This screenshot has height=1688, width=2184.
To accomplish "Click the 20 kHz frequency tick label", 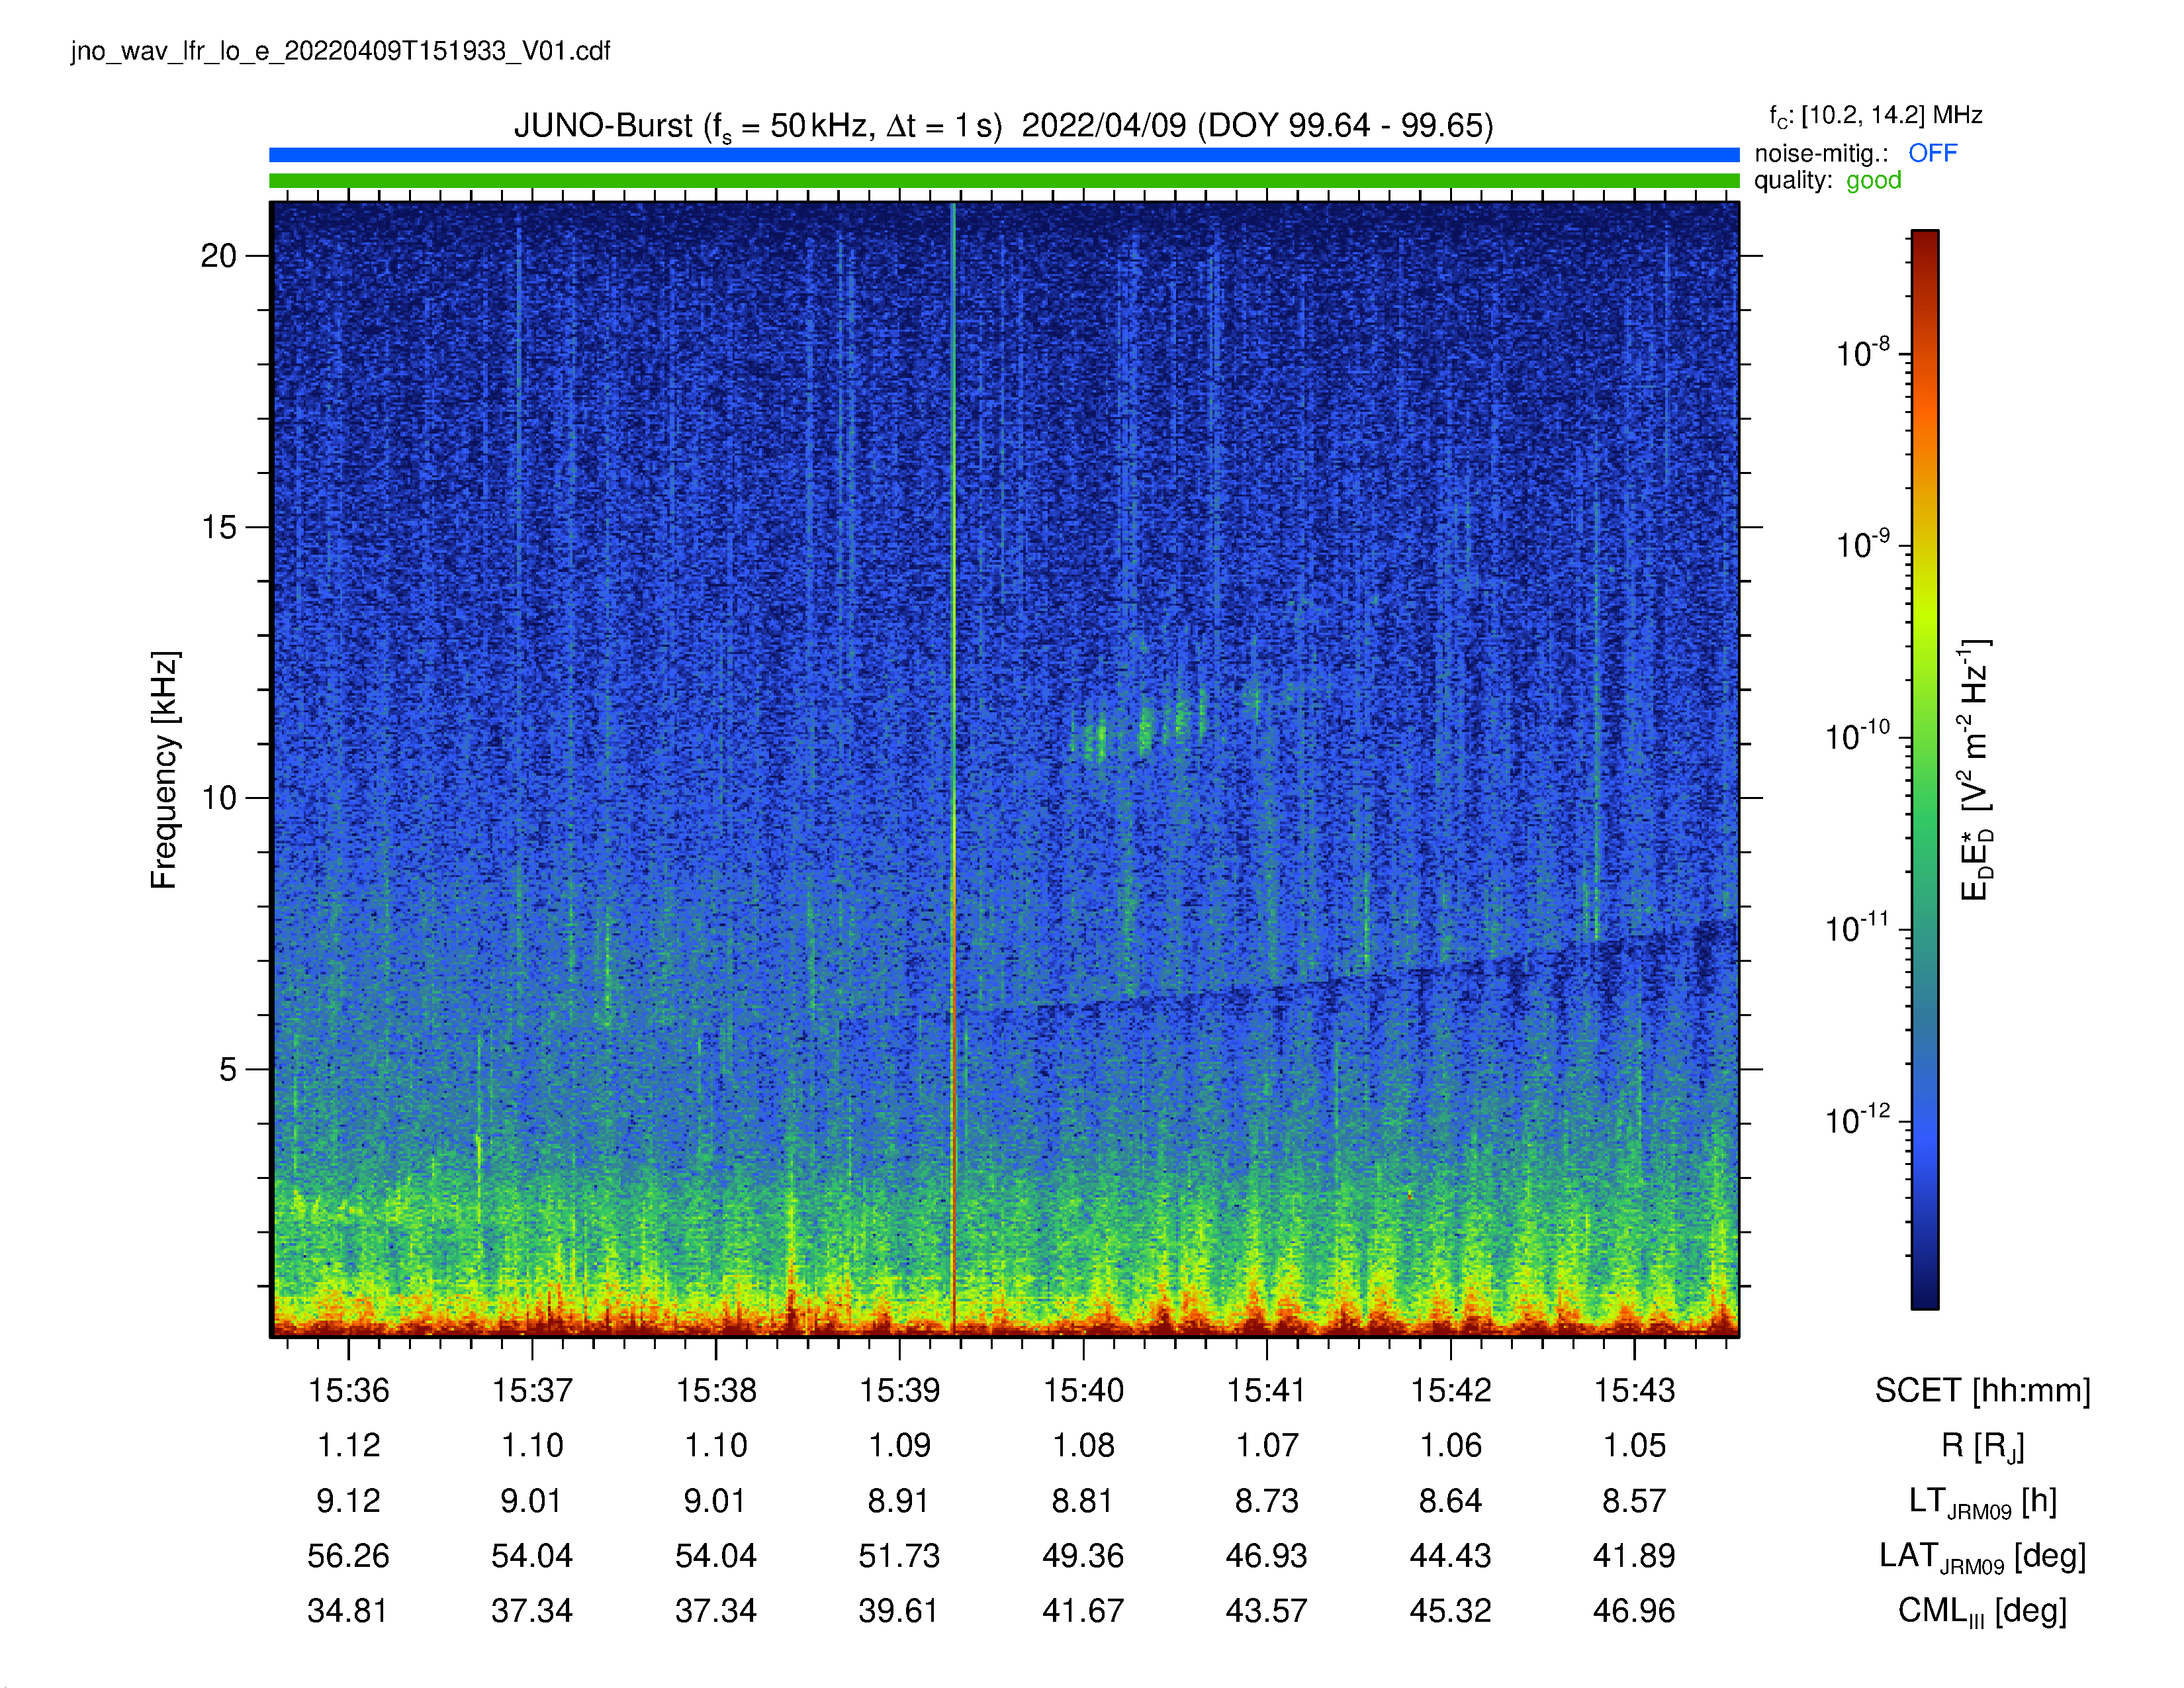I will 218,256.
